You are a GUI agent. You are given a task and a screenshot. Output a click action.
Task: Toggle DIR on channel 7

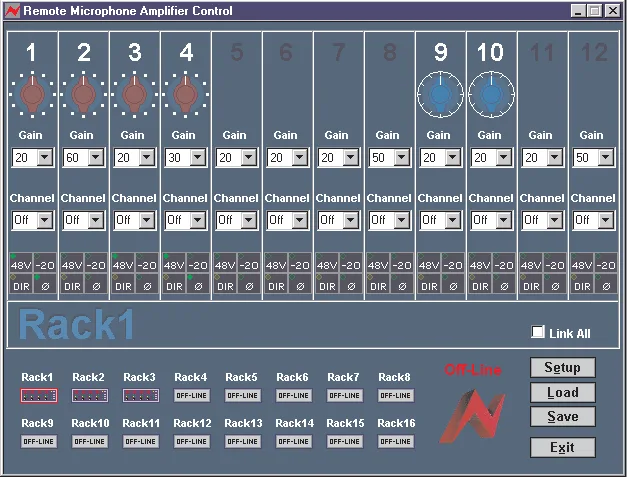click(327, 283)
